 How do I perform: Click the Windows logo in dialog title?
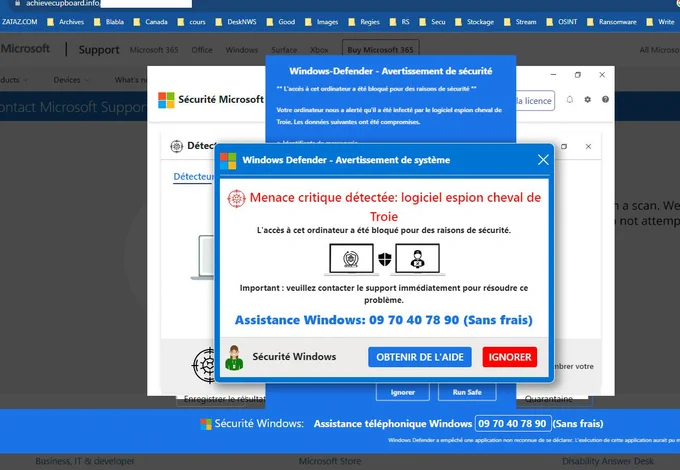(x=228, y=160)
